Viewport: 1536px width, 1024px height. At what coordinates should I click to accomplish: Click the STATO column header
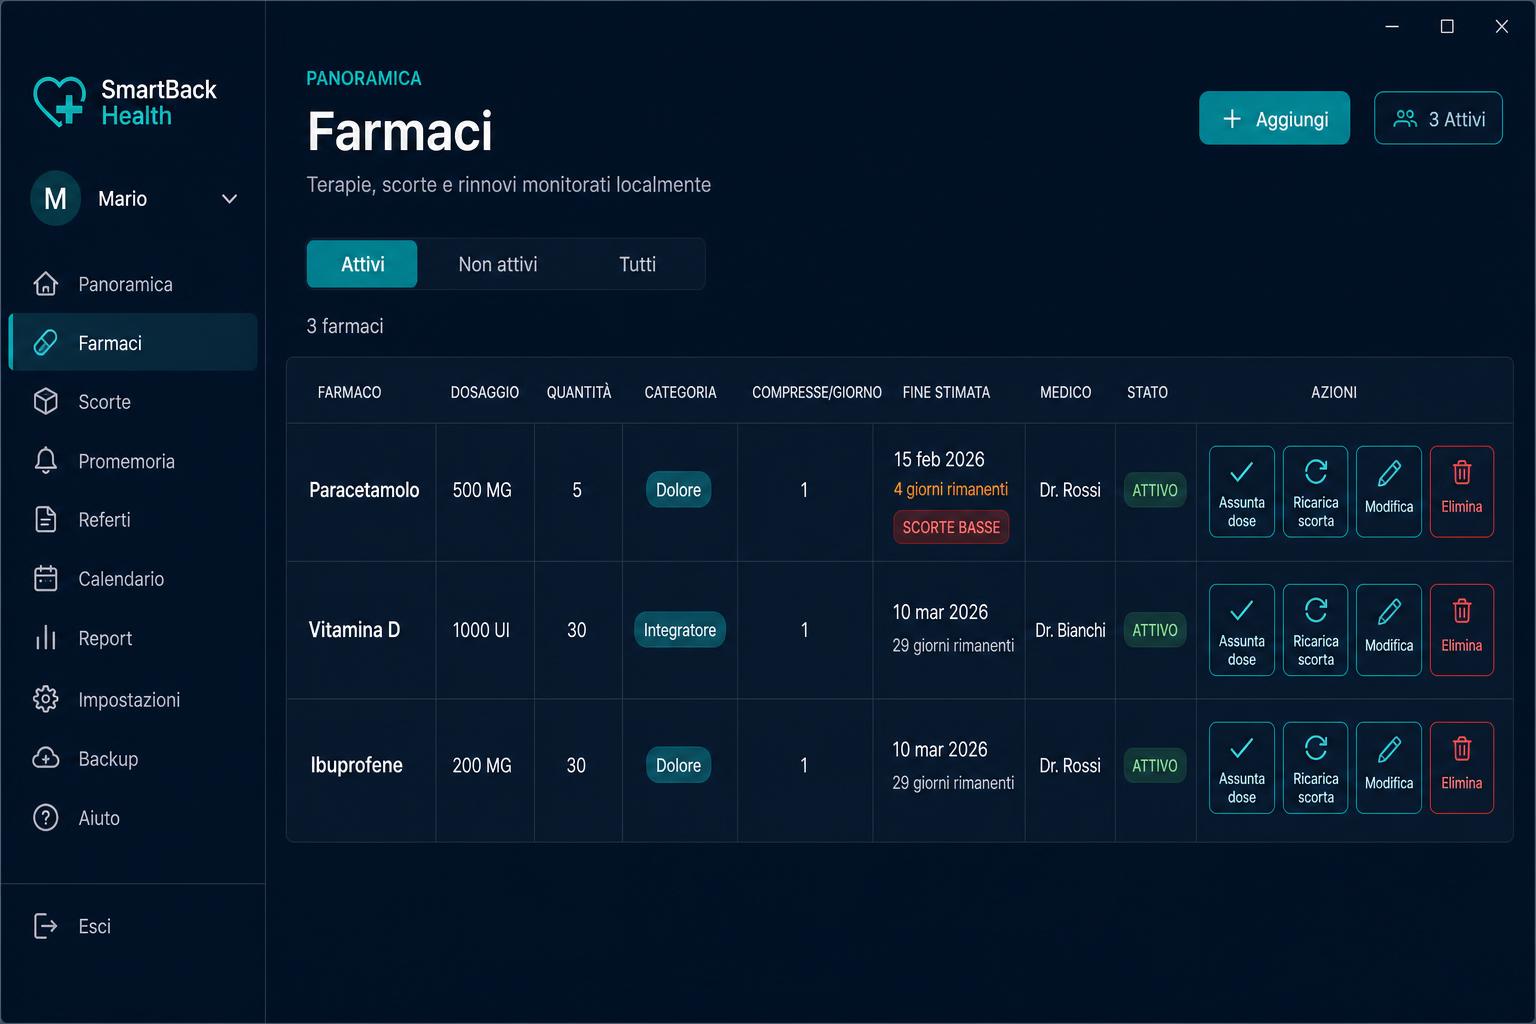pyautogui.click(x=1147, y=392)
